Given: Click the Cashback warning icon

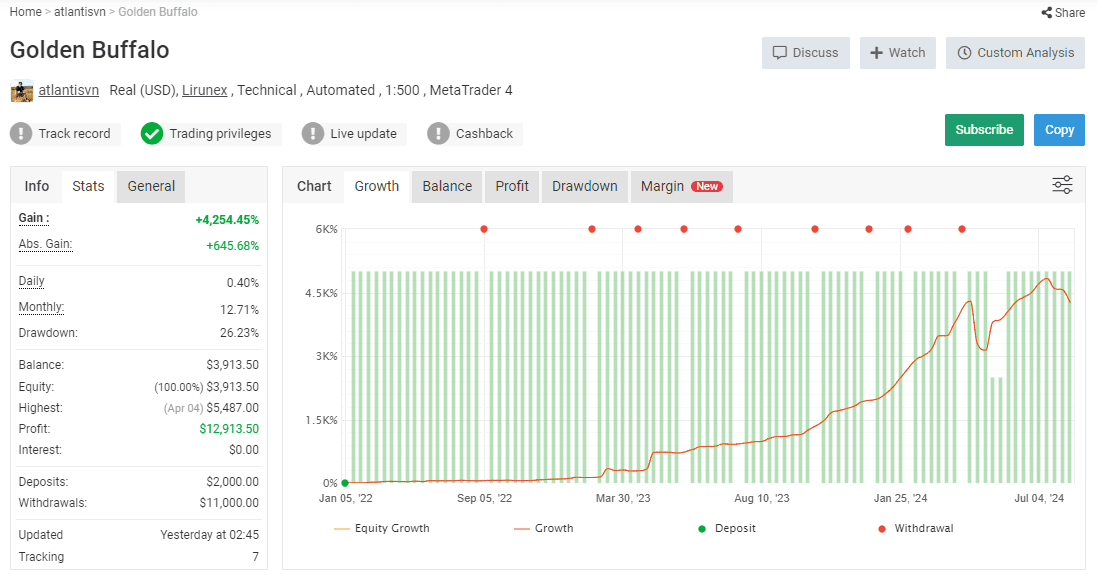Looking at the screenshot, I should [438, 133].
